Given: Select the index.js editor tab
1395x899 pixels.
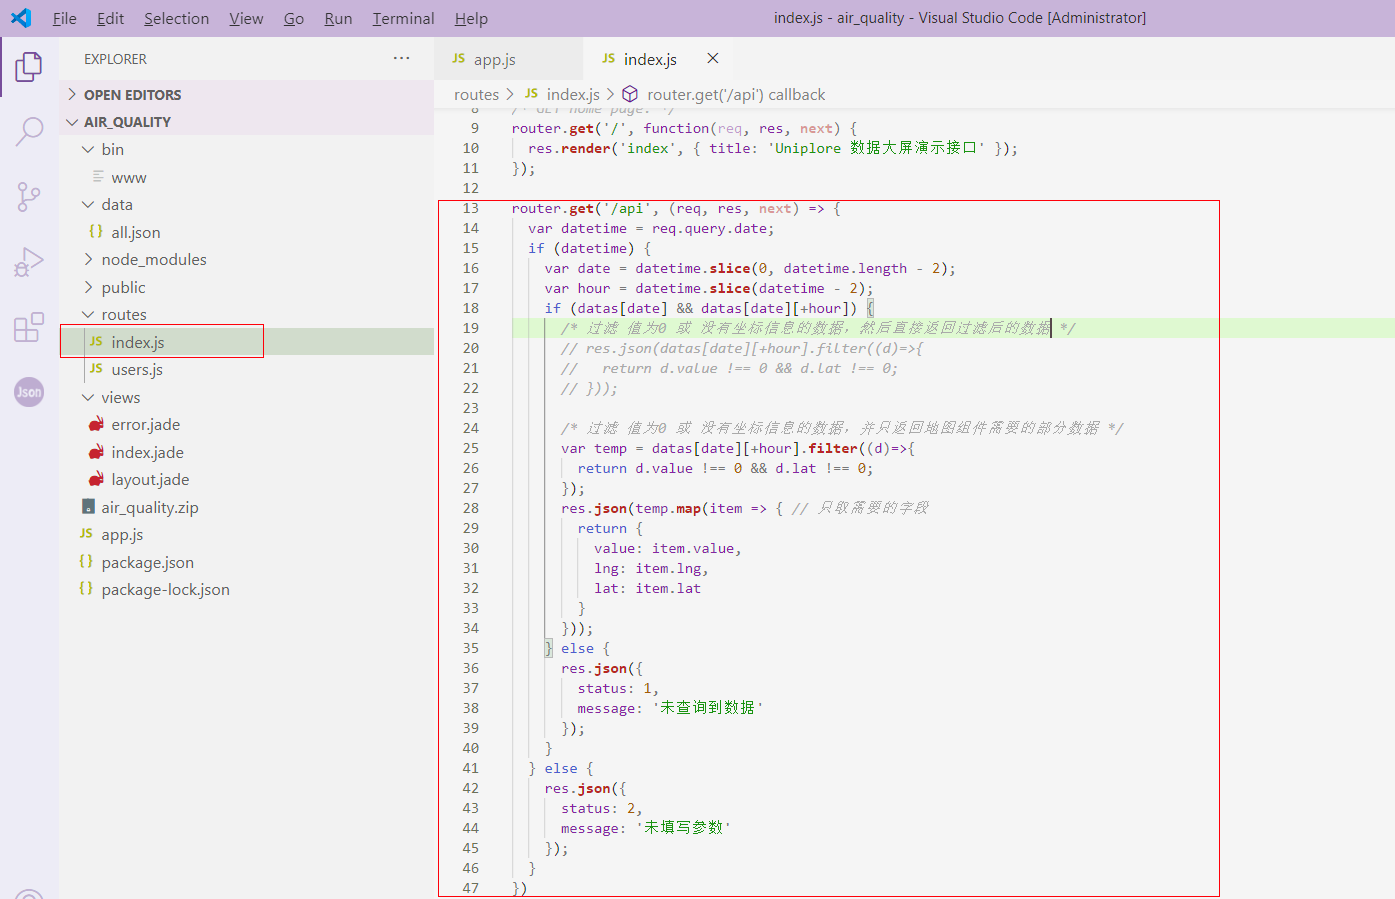Looking at the screenshot, I should click(659, 59).
